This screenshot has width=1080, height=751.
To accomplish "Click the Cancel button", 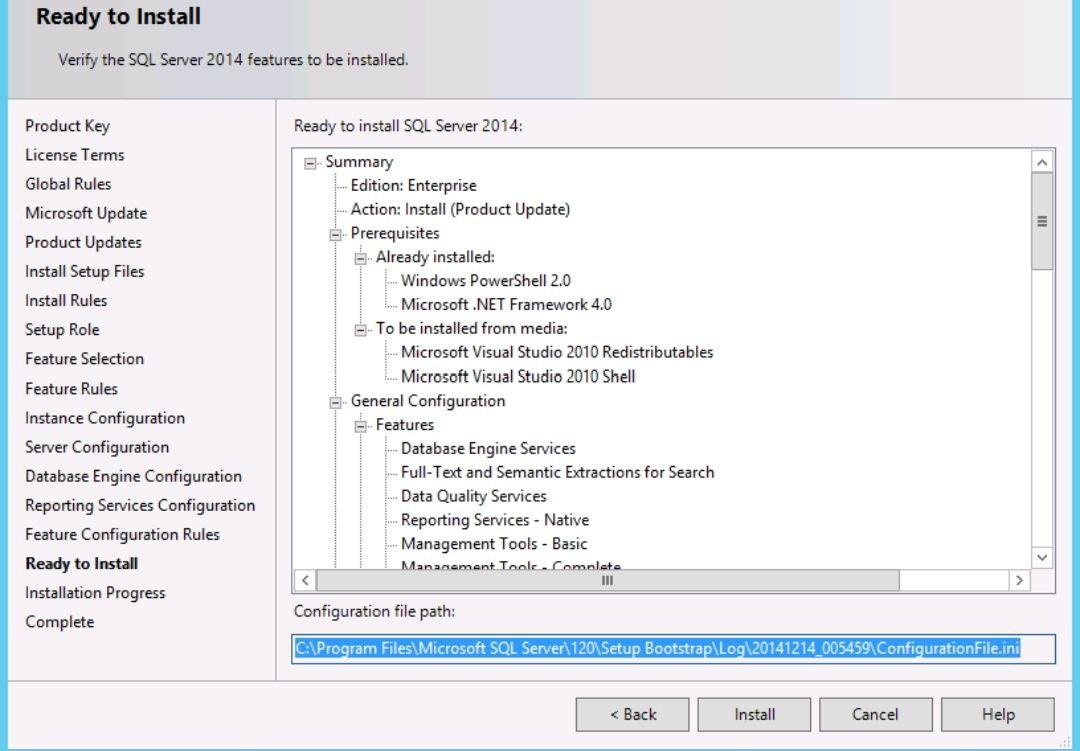I will coord(875,714).
